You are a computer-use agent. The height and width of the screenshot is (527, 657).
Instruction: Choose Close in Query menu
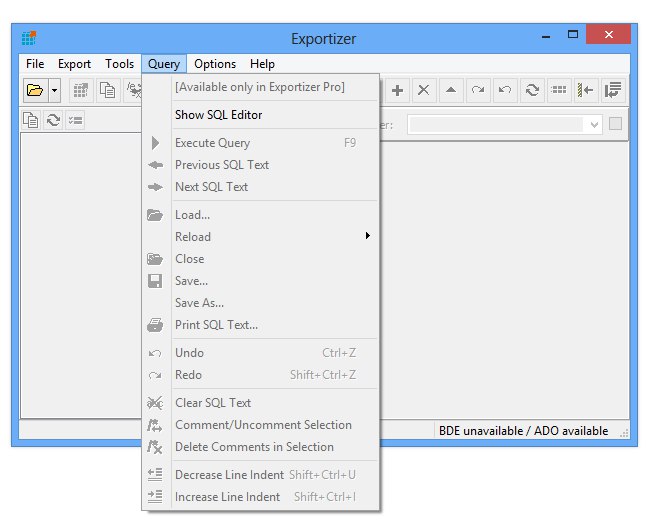point(261,259)
